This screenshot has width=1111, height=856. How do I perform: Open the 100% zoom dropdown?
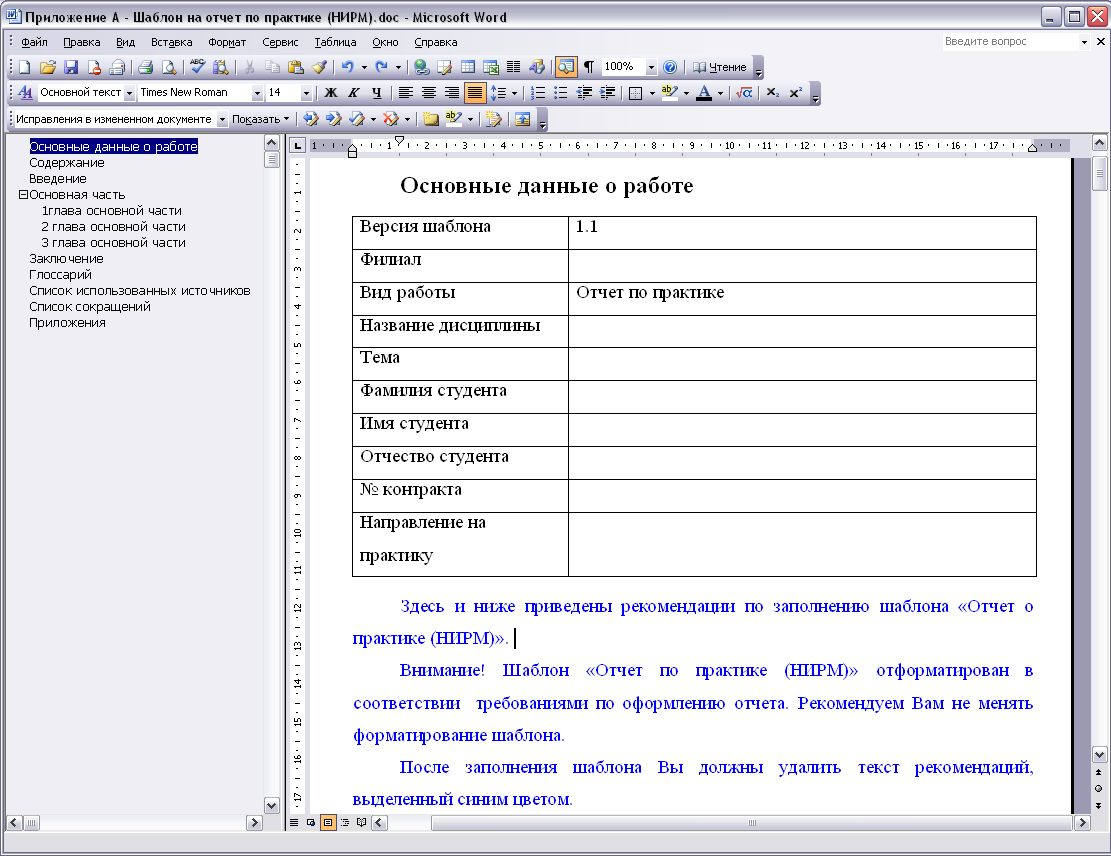pos(651,67)
